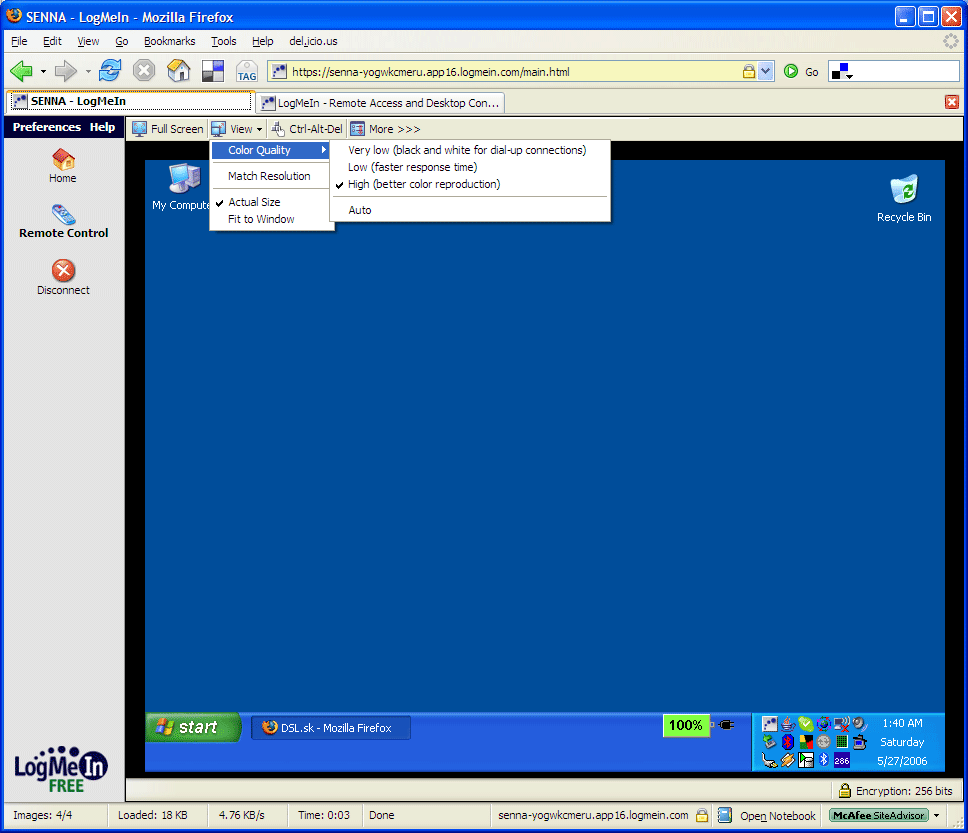The width and height of the screenshot is (968, 833).
Task: Expand More >>> toolbar options
Action: click(386, 129)
